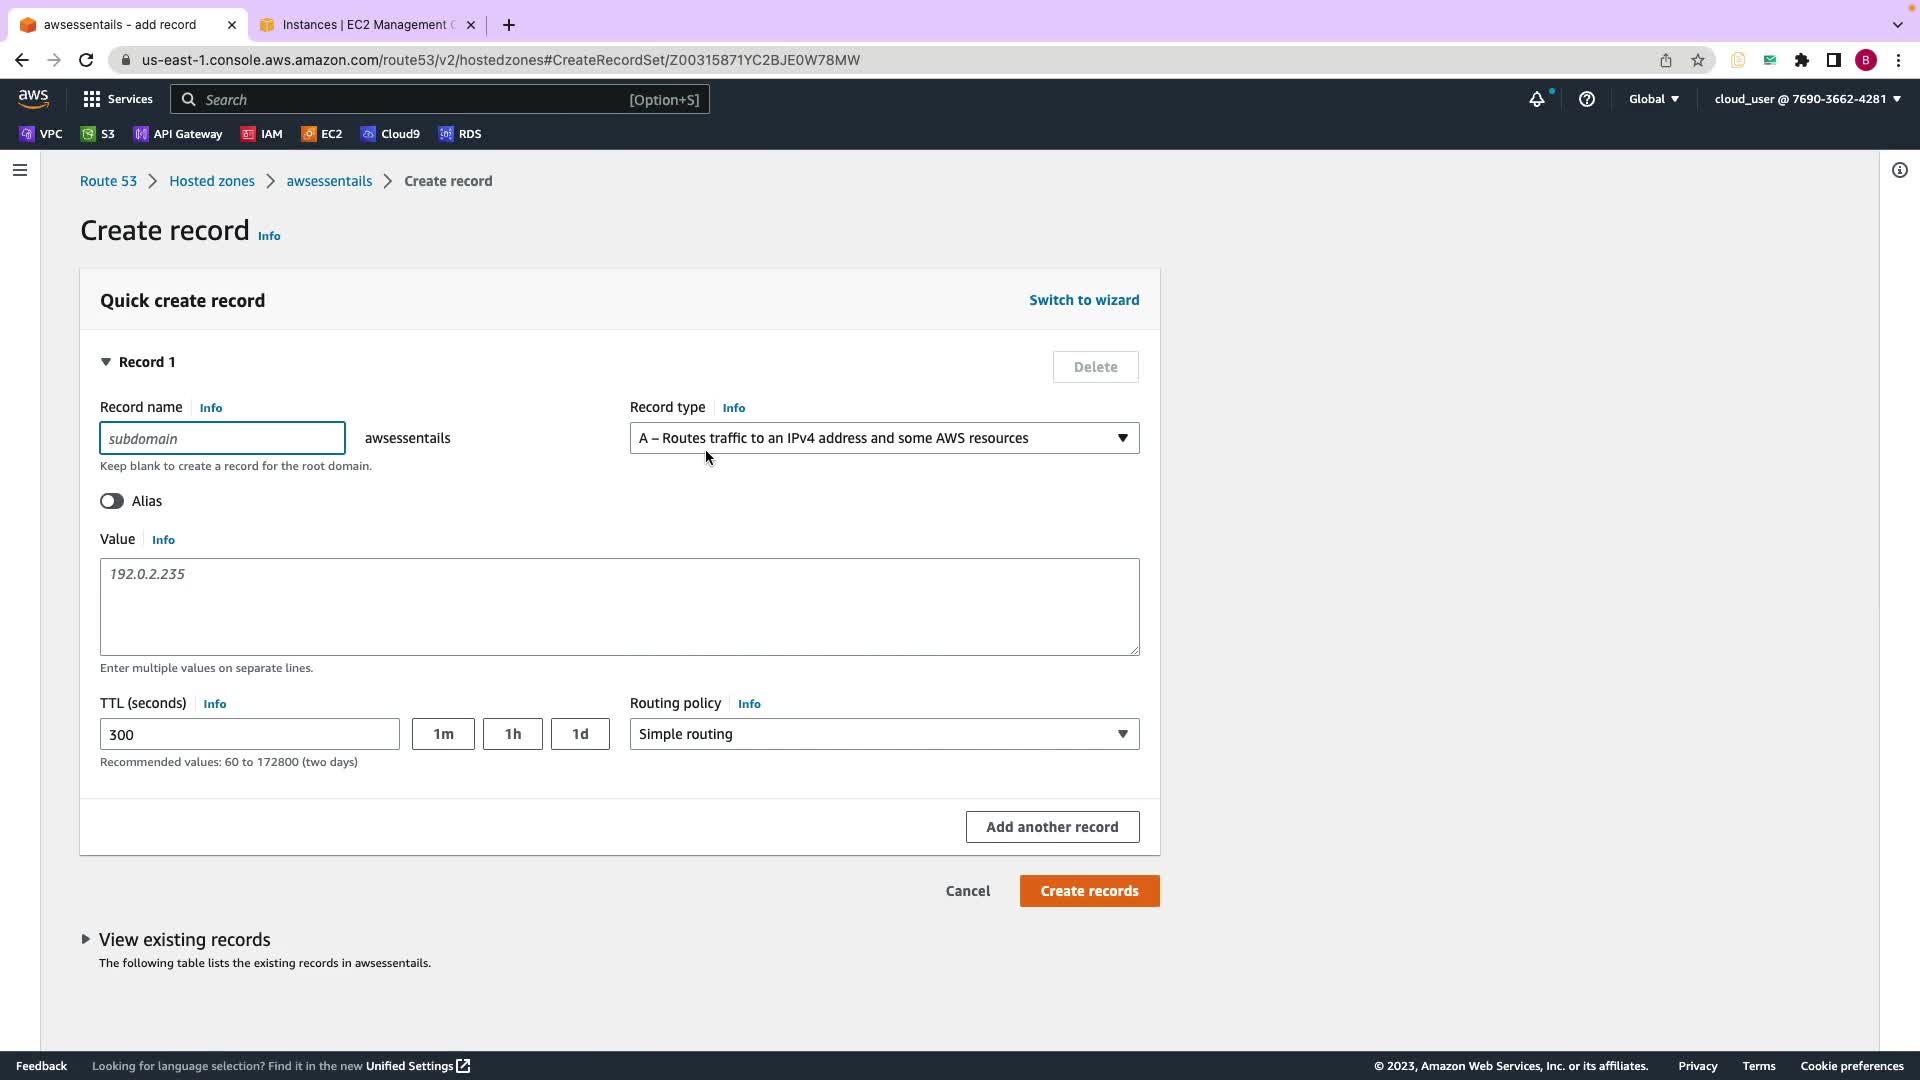
Task: Toggle the Alias switch on
Action: tap(112, 501)
